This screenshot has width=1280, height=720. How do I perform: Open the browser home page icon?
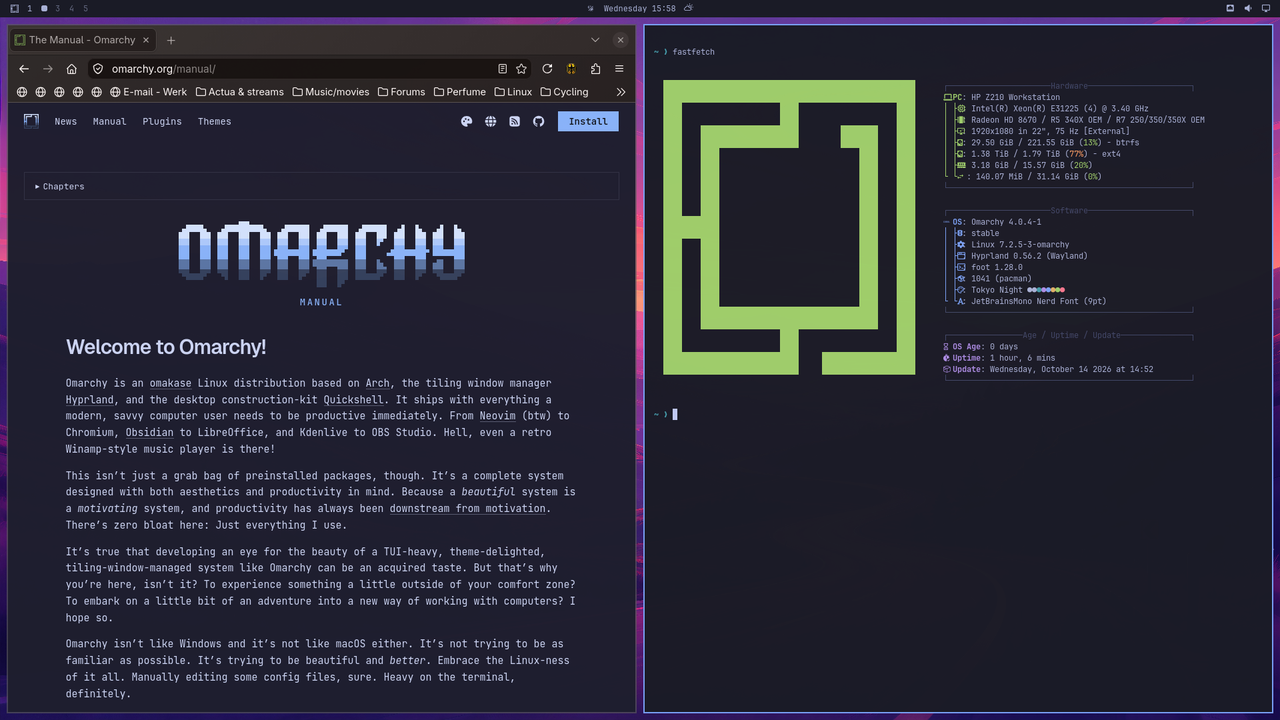(72, 69)
